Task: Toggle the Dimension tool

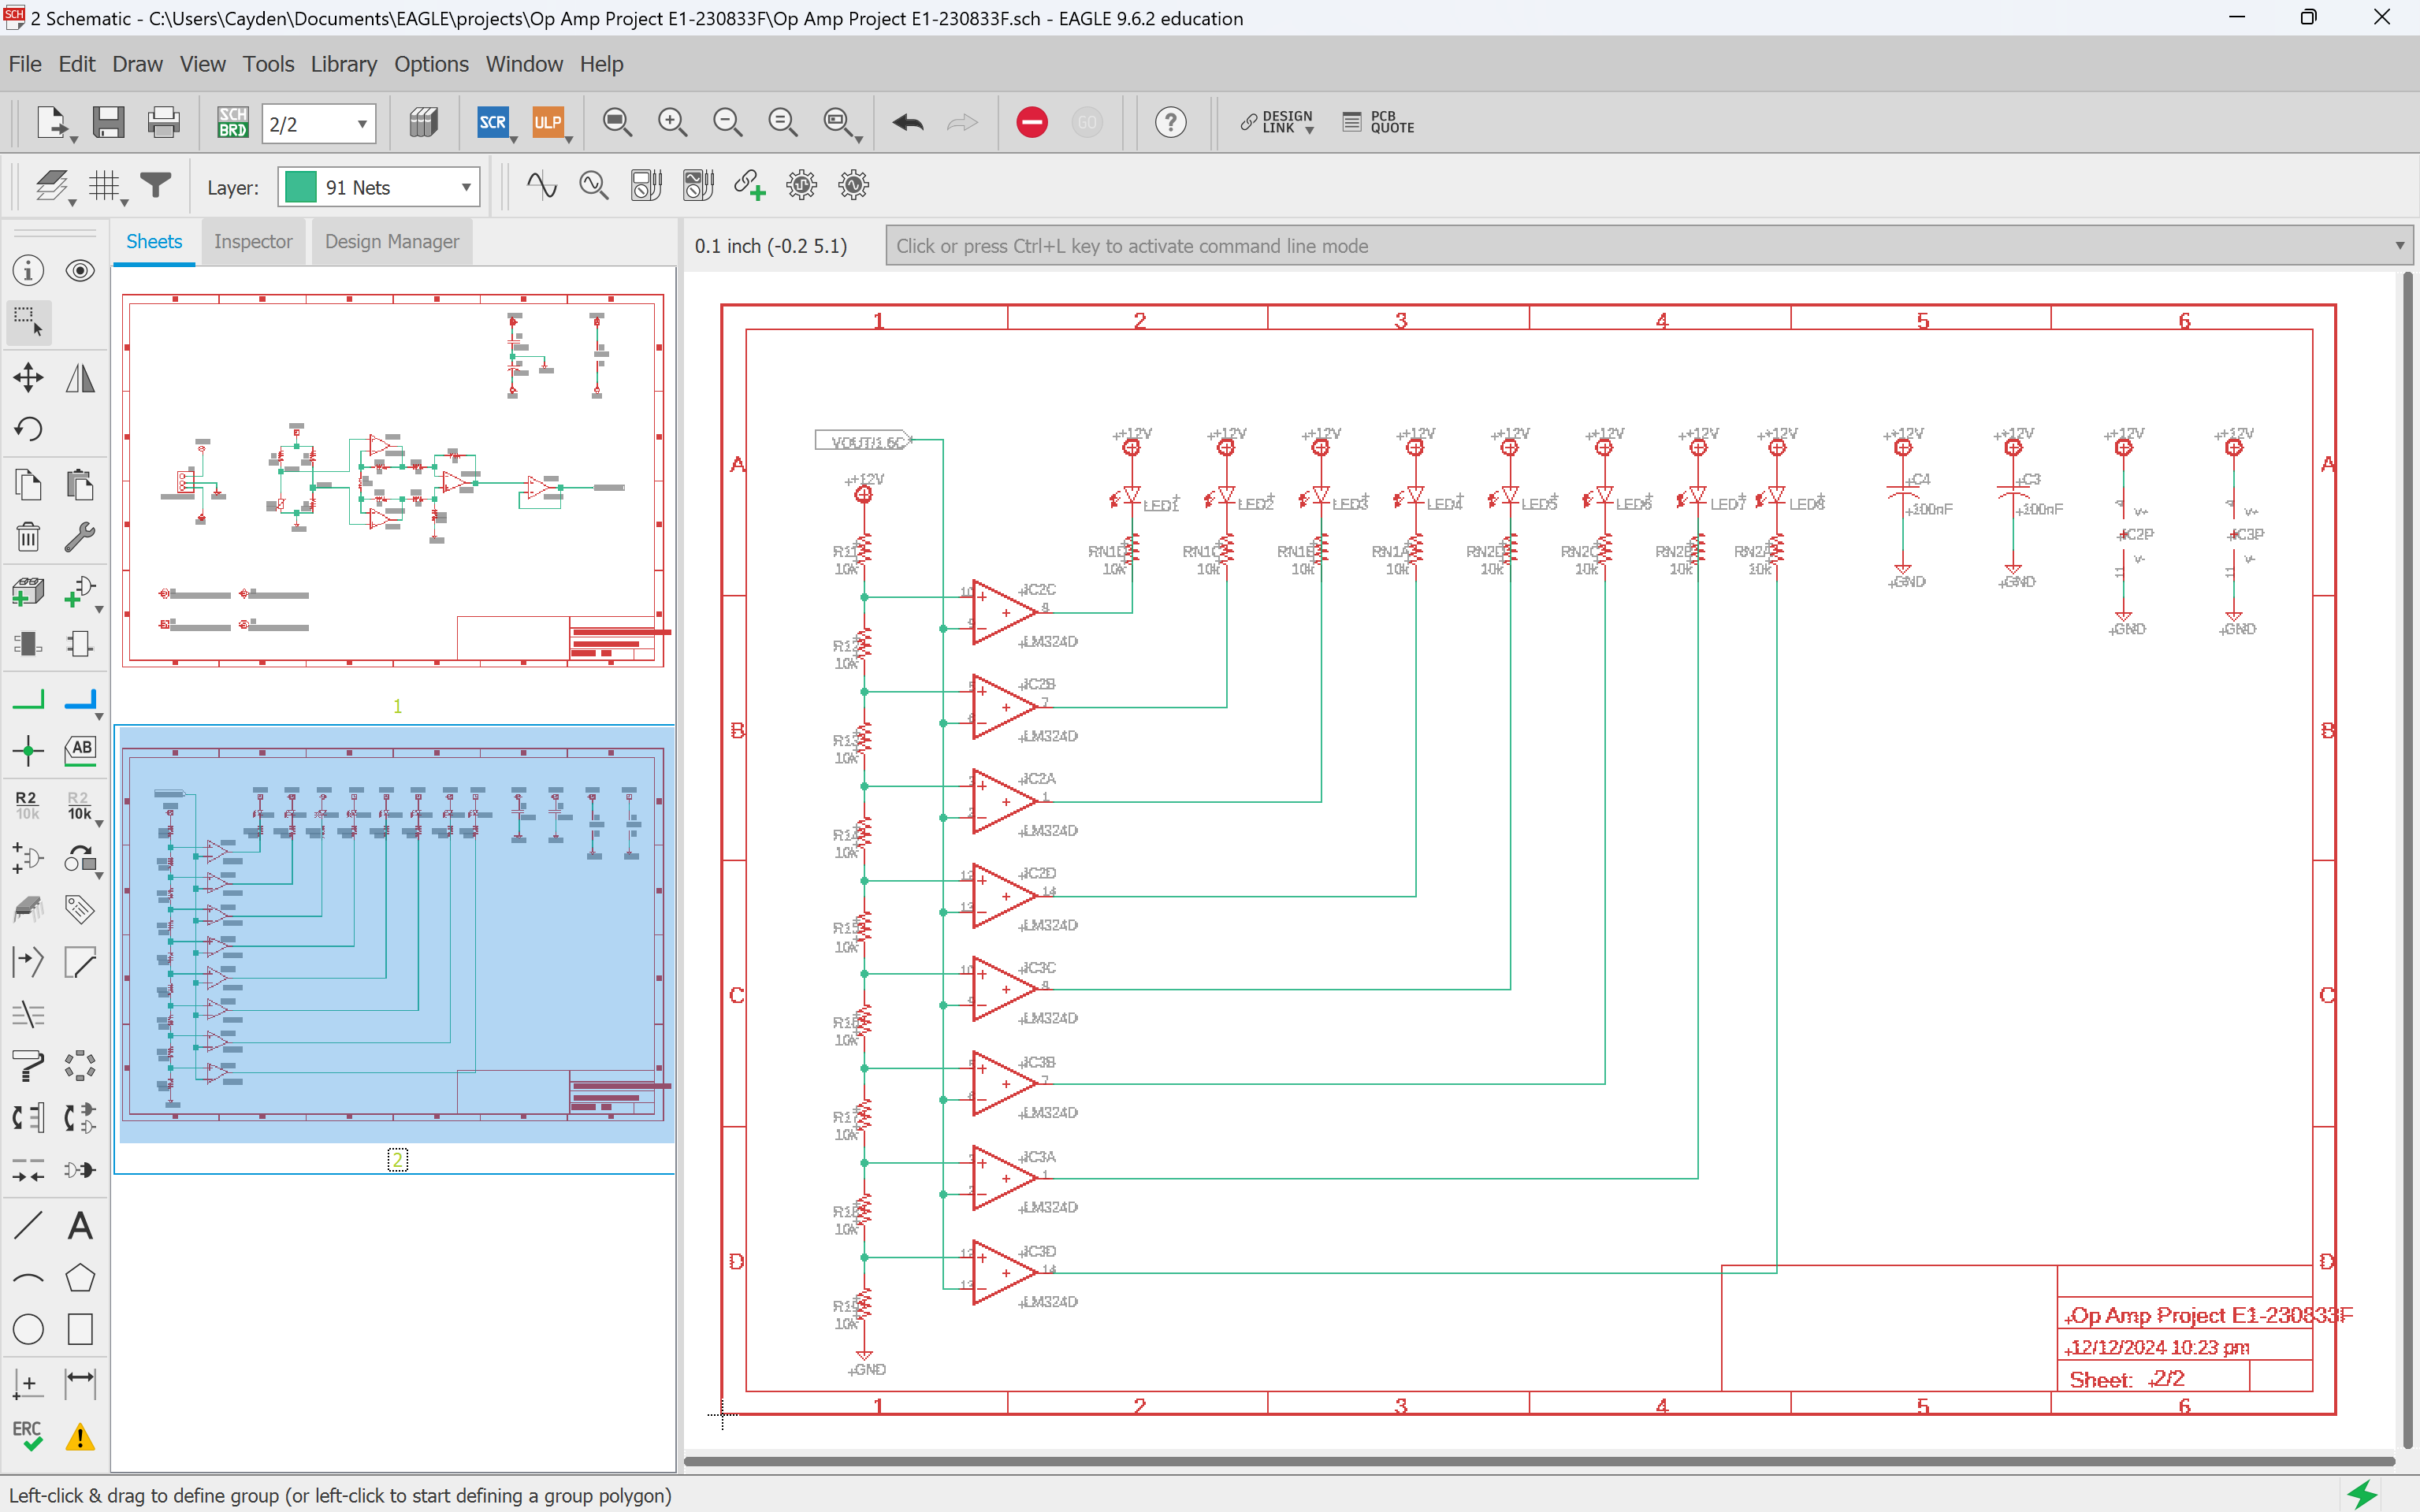Action: [x=80, y=1384]
